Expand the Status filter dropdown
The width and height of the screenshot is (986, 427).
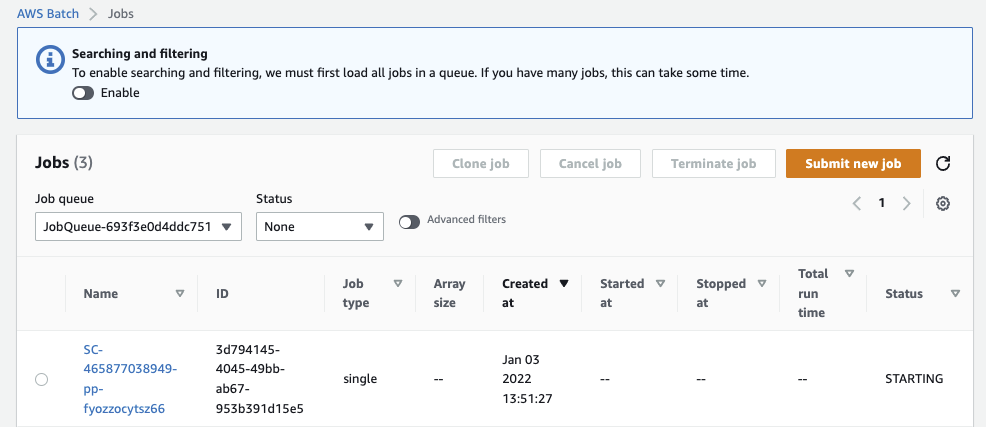click(320, 227)
